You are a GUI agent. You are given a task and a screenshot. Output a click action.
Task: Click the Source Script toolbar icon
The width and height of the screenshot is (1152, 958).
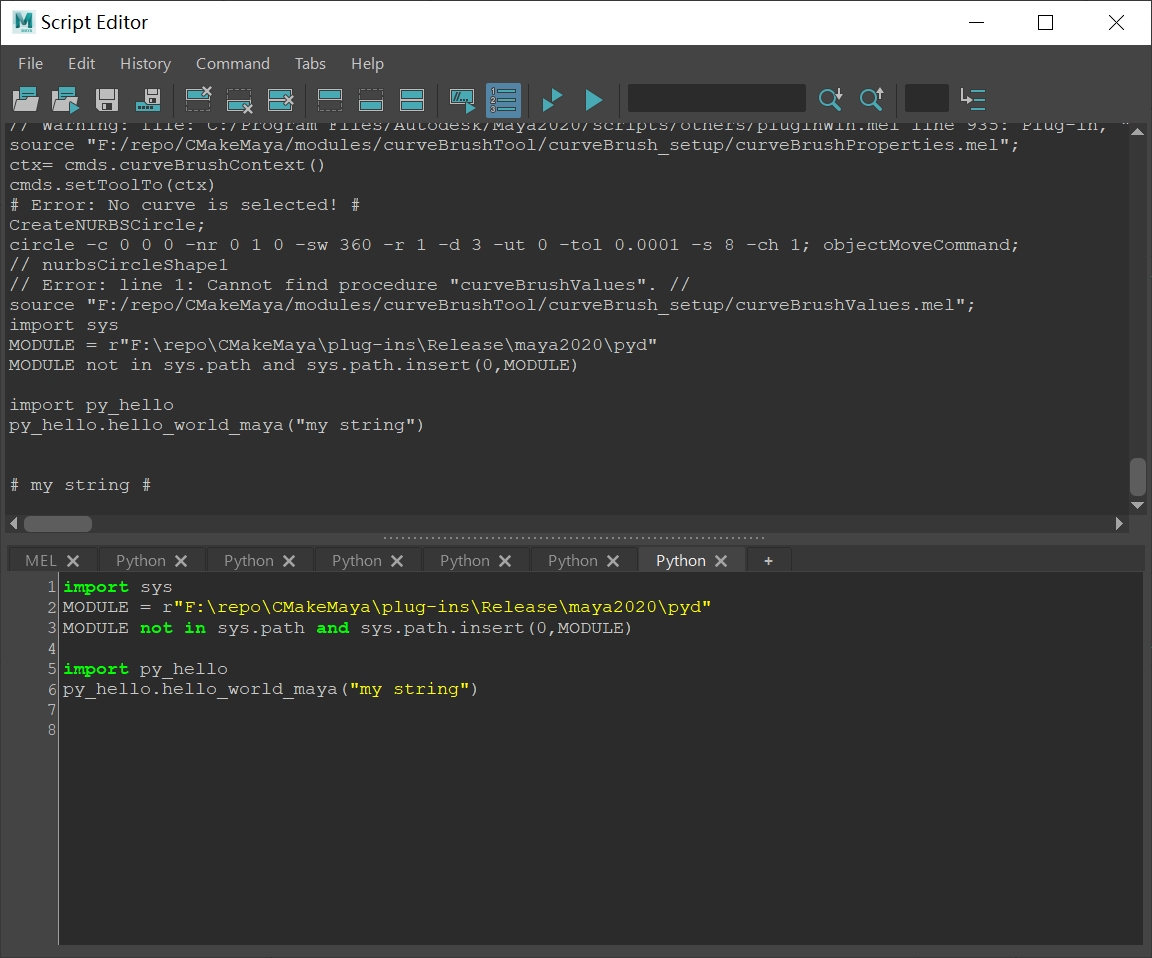point(65,99)
